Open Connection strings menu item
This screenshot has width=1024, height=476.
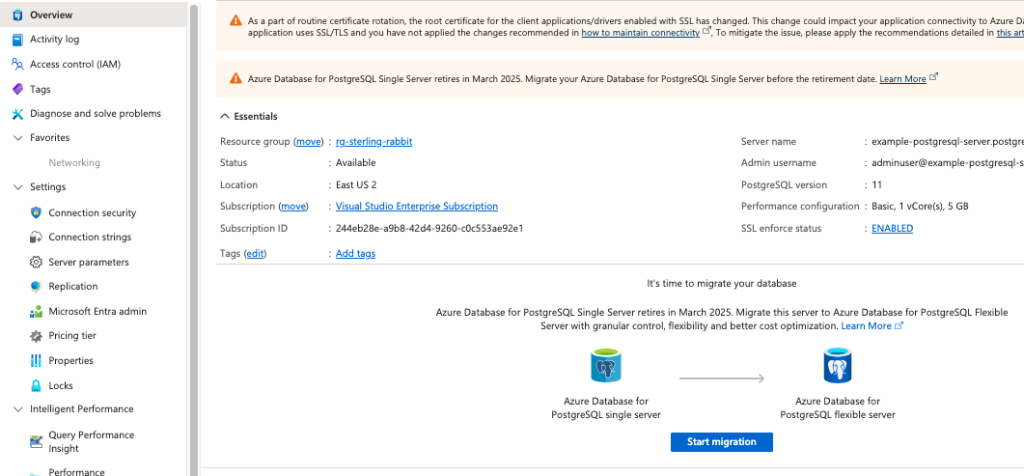tap(90, 237)
